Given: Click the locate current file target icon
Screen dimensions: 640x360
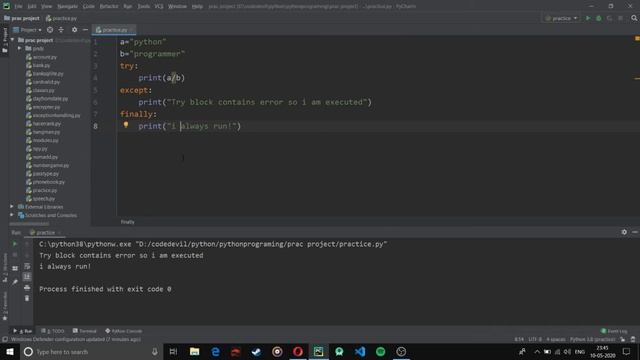Looking at the screenshot, I should (50, 30).
